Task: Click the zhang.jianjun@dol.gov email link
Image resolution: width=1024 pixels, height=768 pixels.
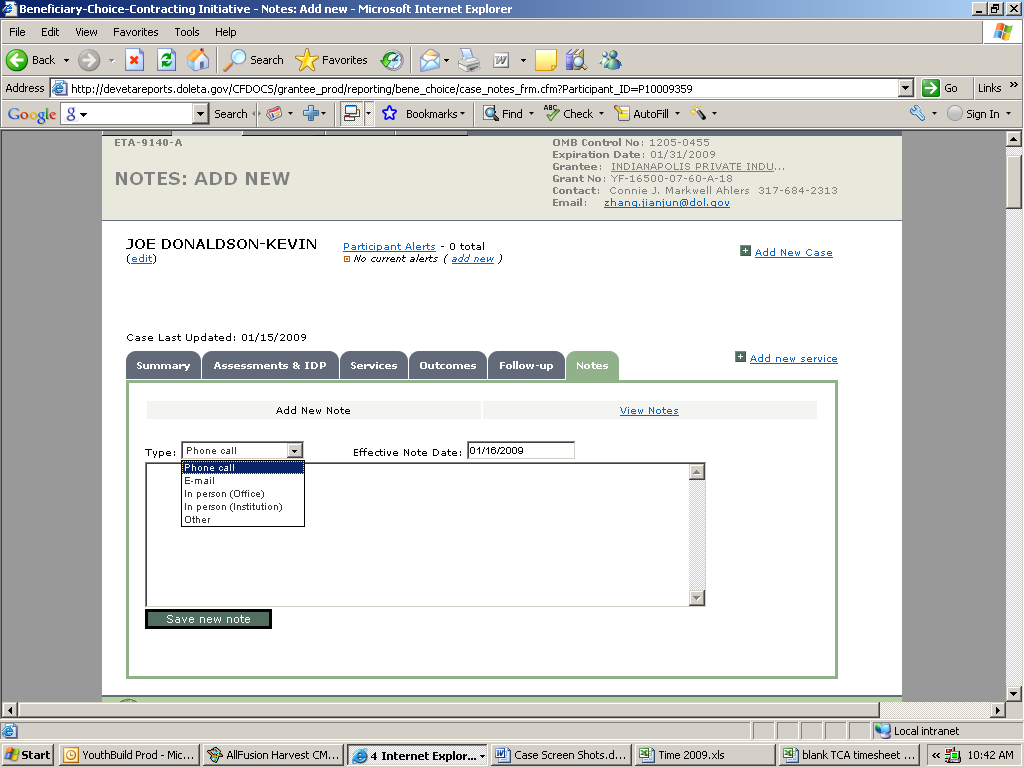Action: (x=667, y=202)
